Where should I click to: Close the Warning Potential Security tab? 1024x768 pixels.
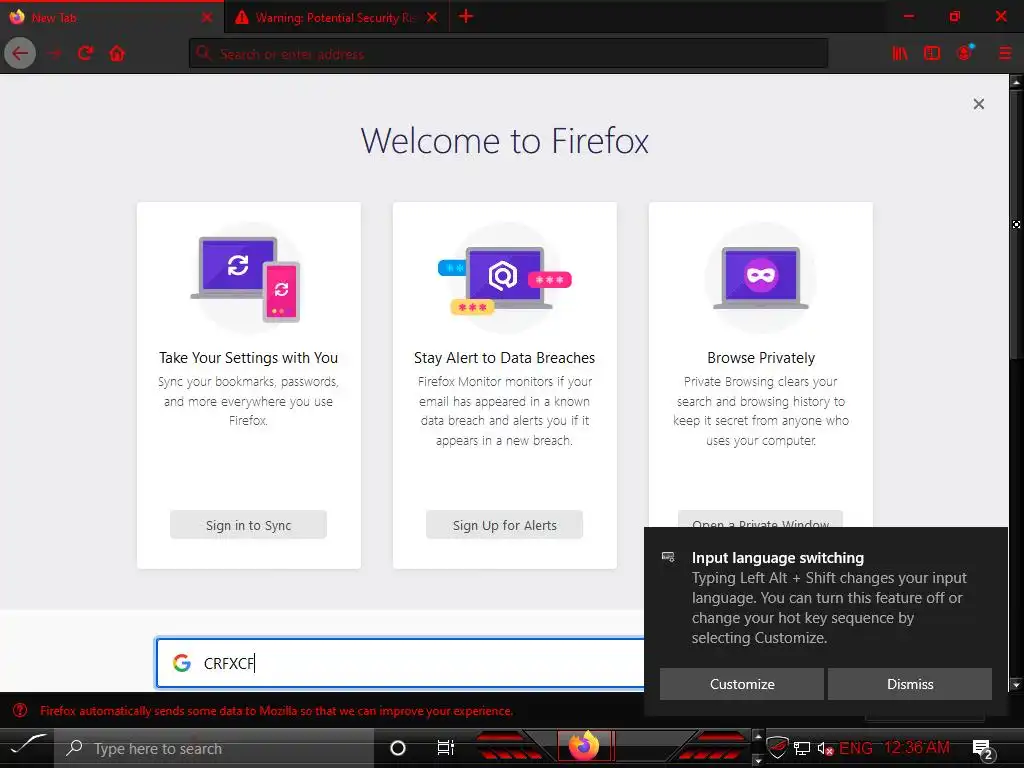tap(432, 17)
